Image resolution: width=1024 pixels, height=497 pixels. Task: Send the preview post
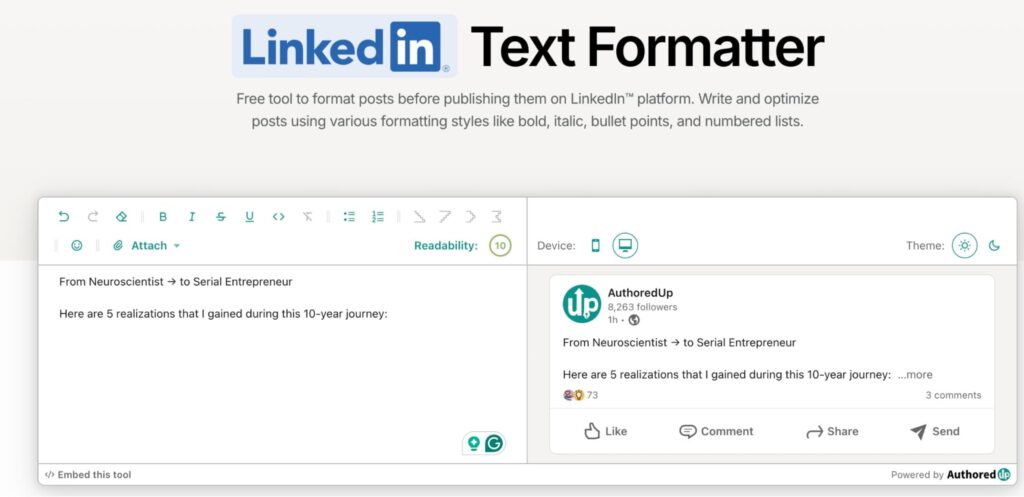[x=935, y=431]
